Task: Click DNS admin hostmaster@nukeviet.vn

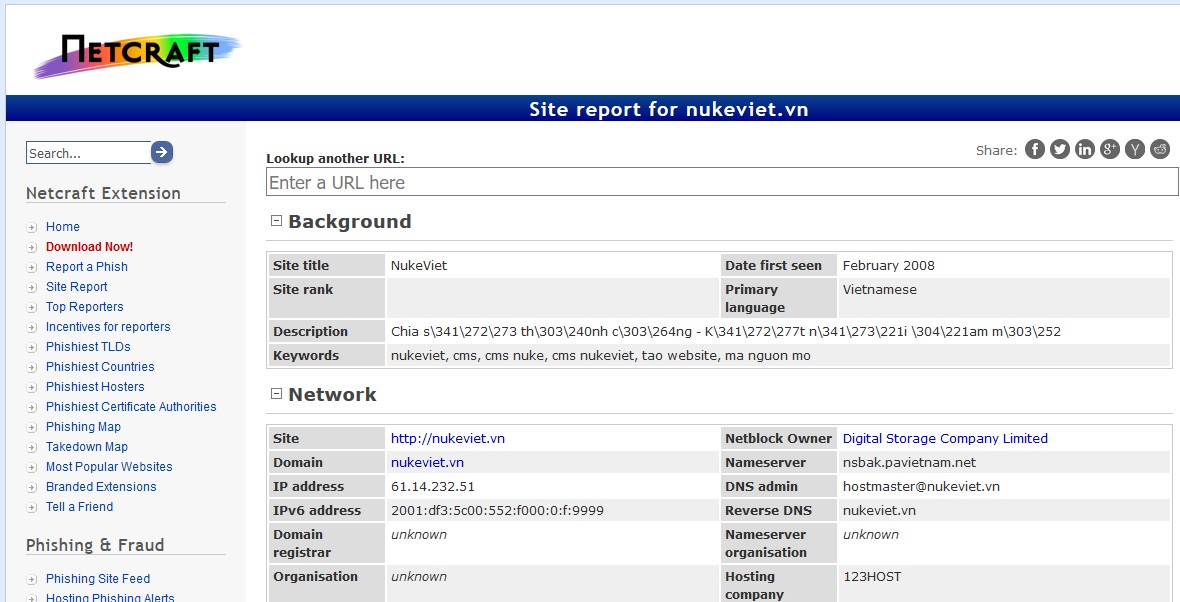Action: 921,486
